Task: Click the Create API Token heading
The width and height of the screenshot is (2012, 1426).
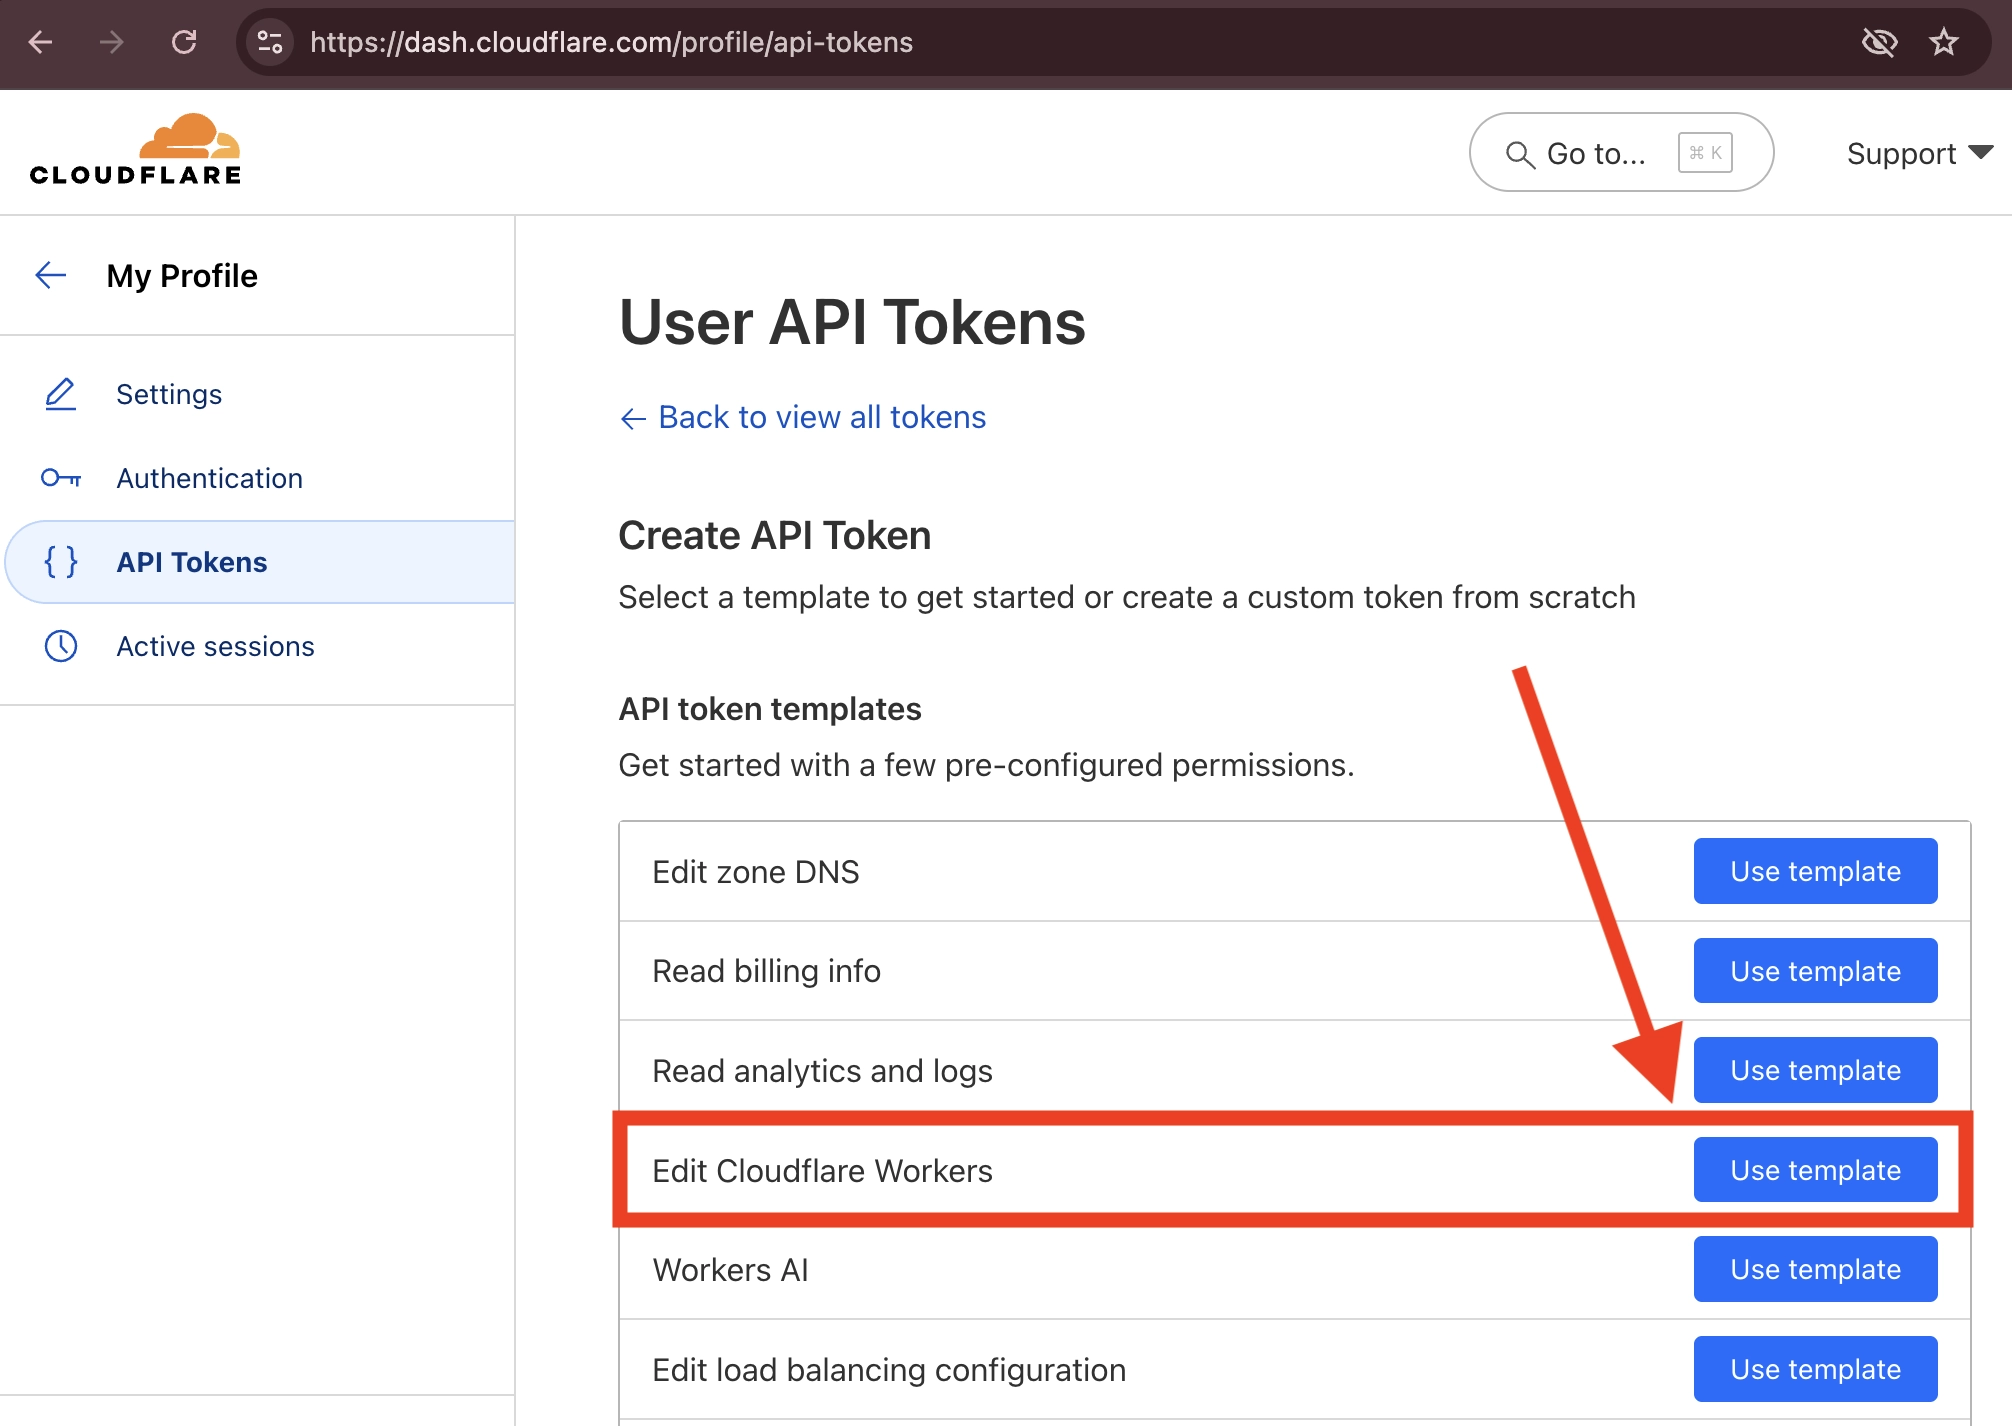Action: 774,536
